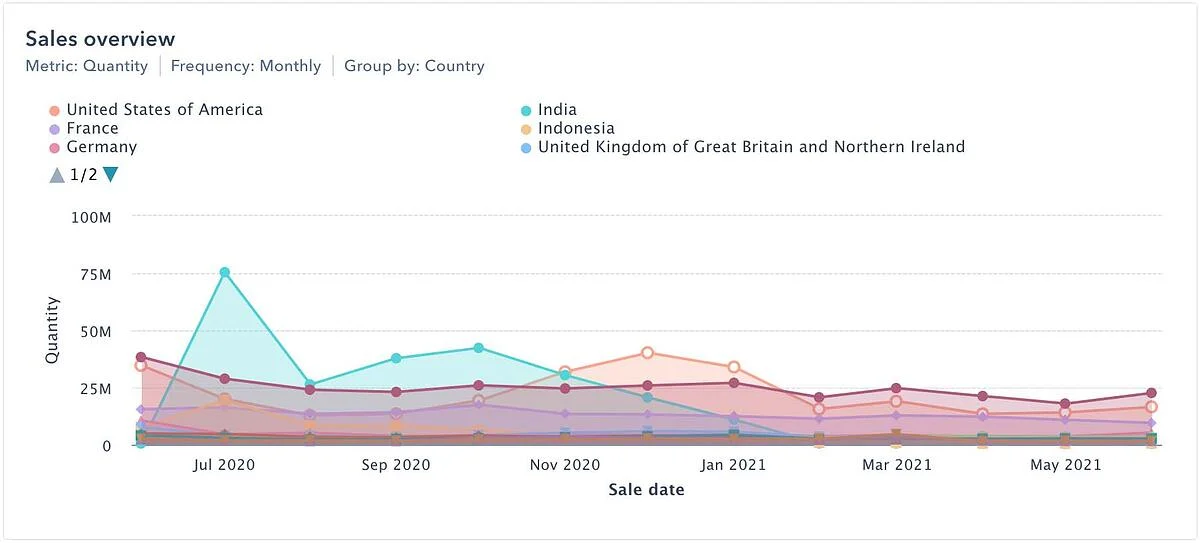
Task: Open the Group by: Country option
Action: click(x=414, y=66)
